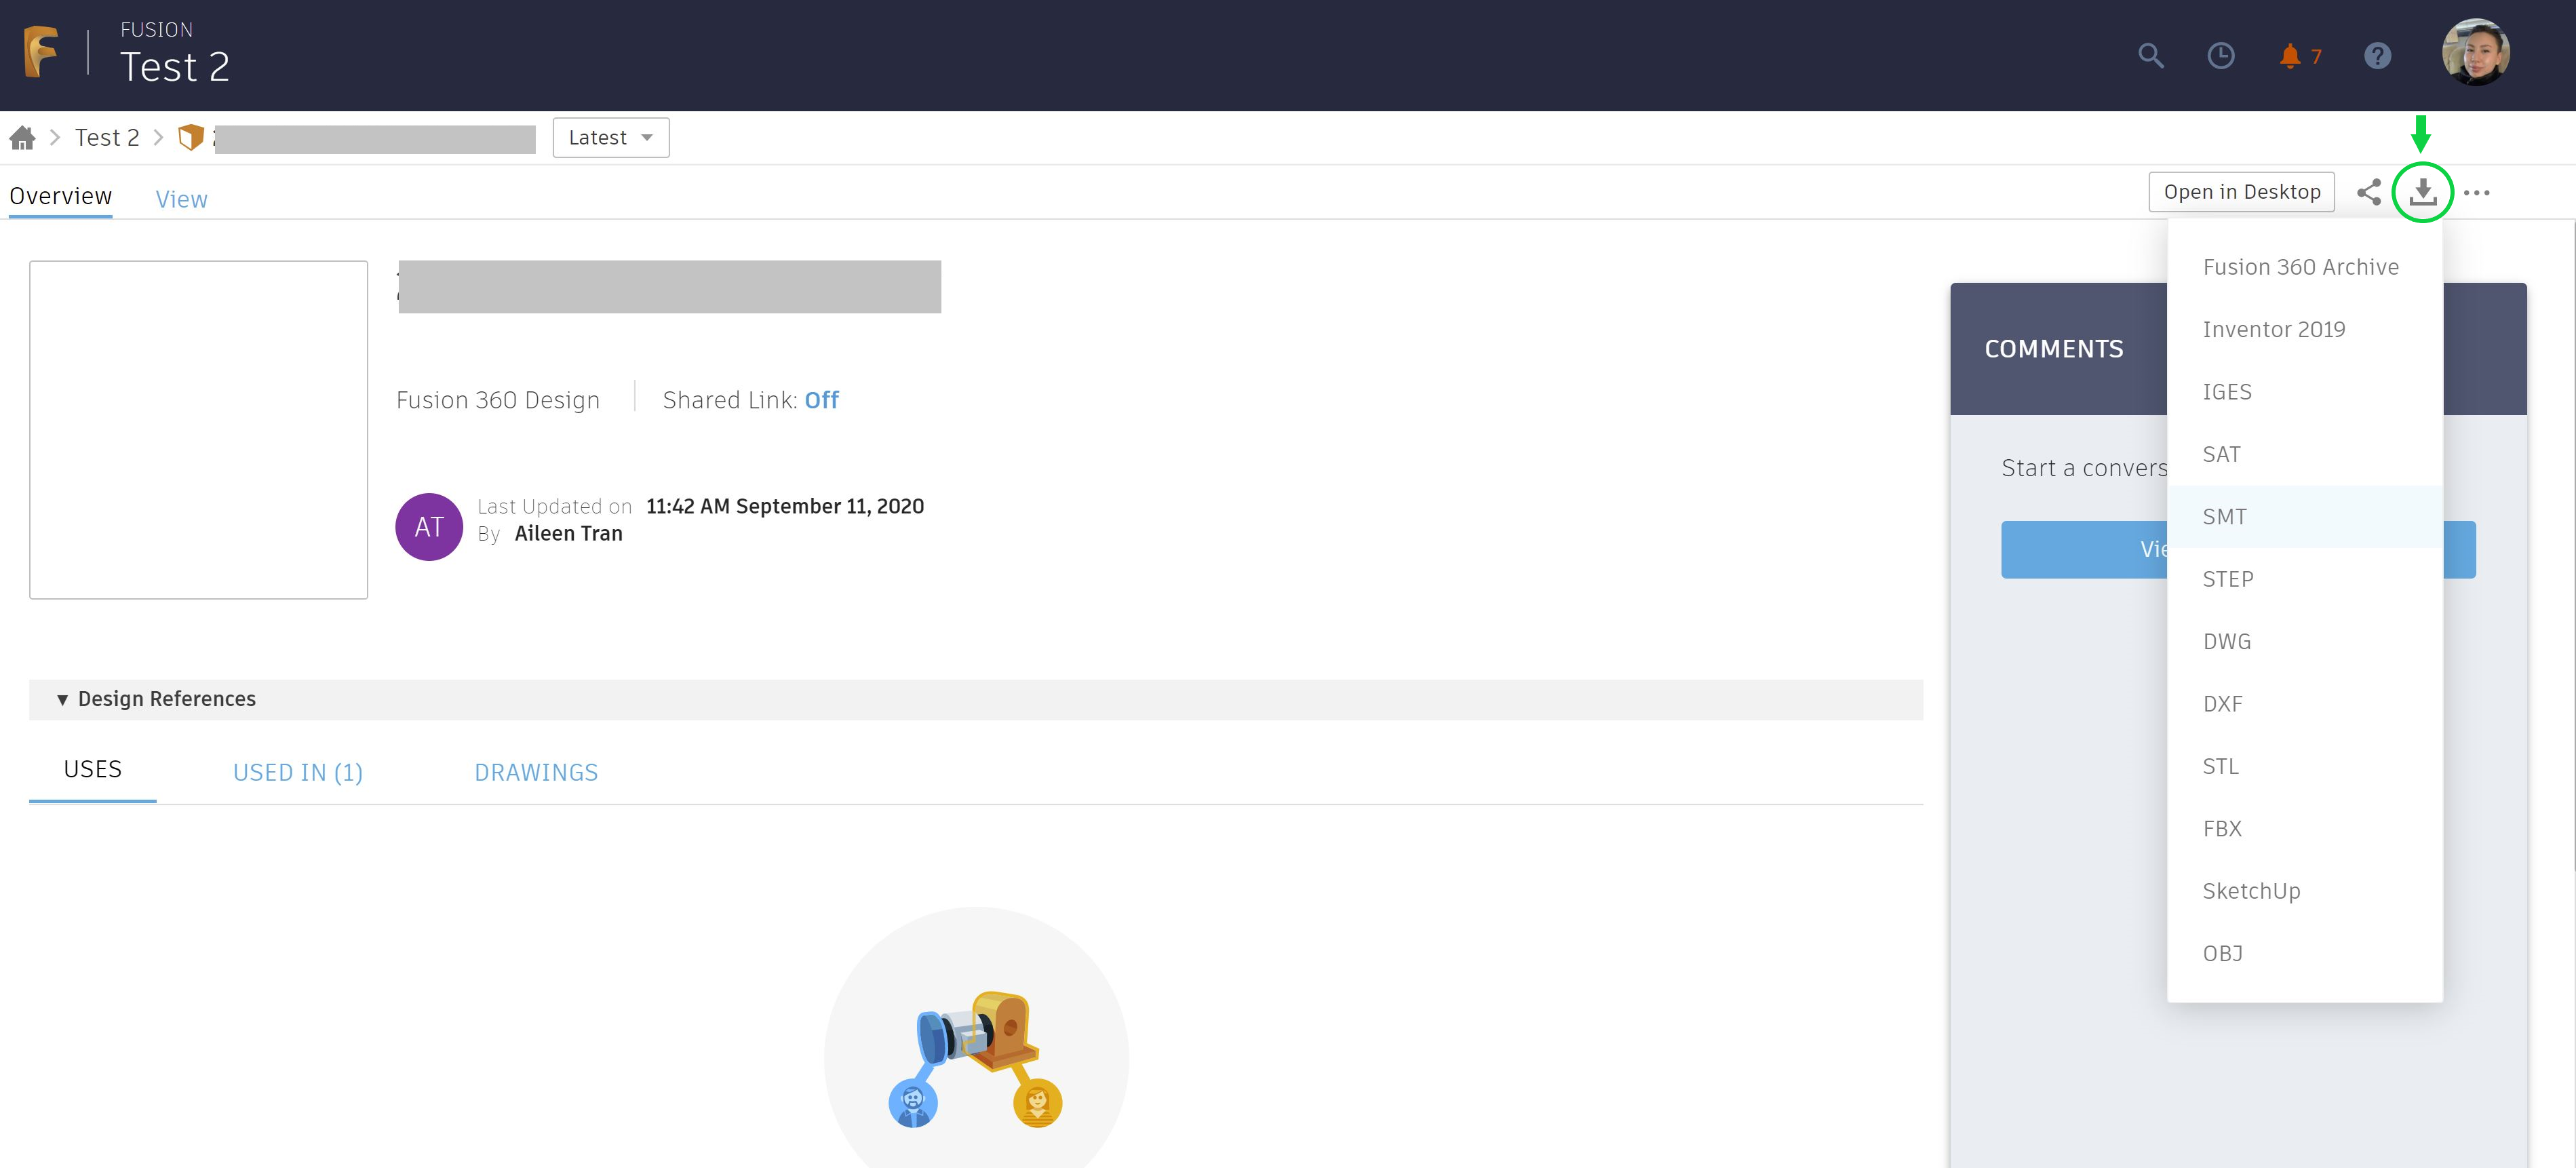
Task: Switch to the View tab
Action: click(181, 199)
